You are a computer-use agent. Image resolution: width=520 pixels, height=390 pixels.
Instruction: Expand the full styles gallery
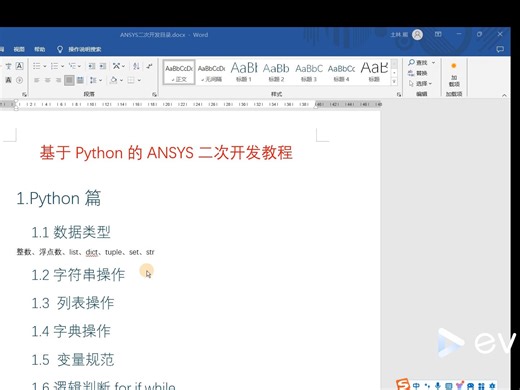click(394, 81)
